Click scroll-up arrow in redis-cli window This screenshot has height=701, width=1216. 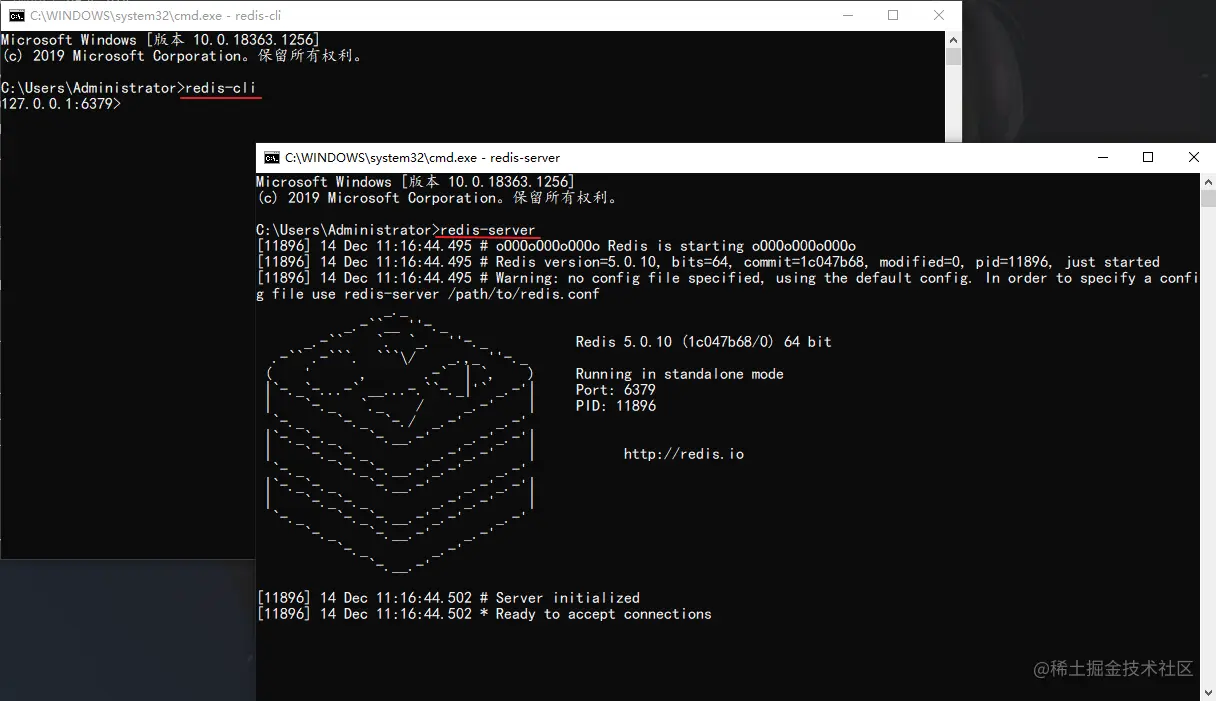click(953, 39)
